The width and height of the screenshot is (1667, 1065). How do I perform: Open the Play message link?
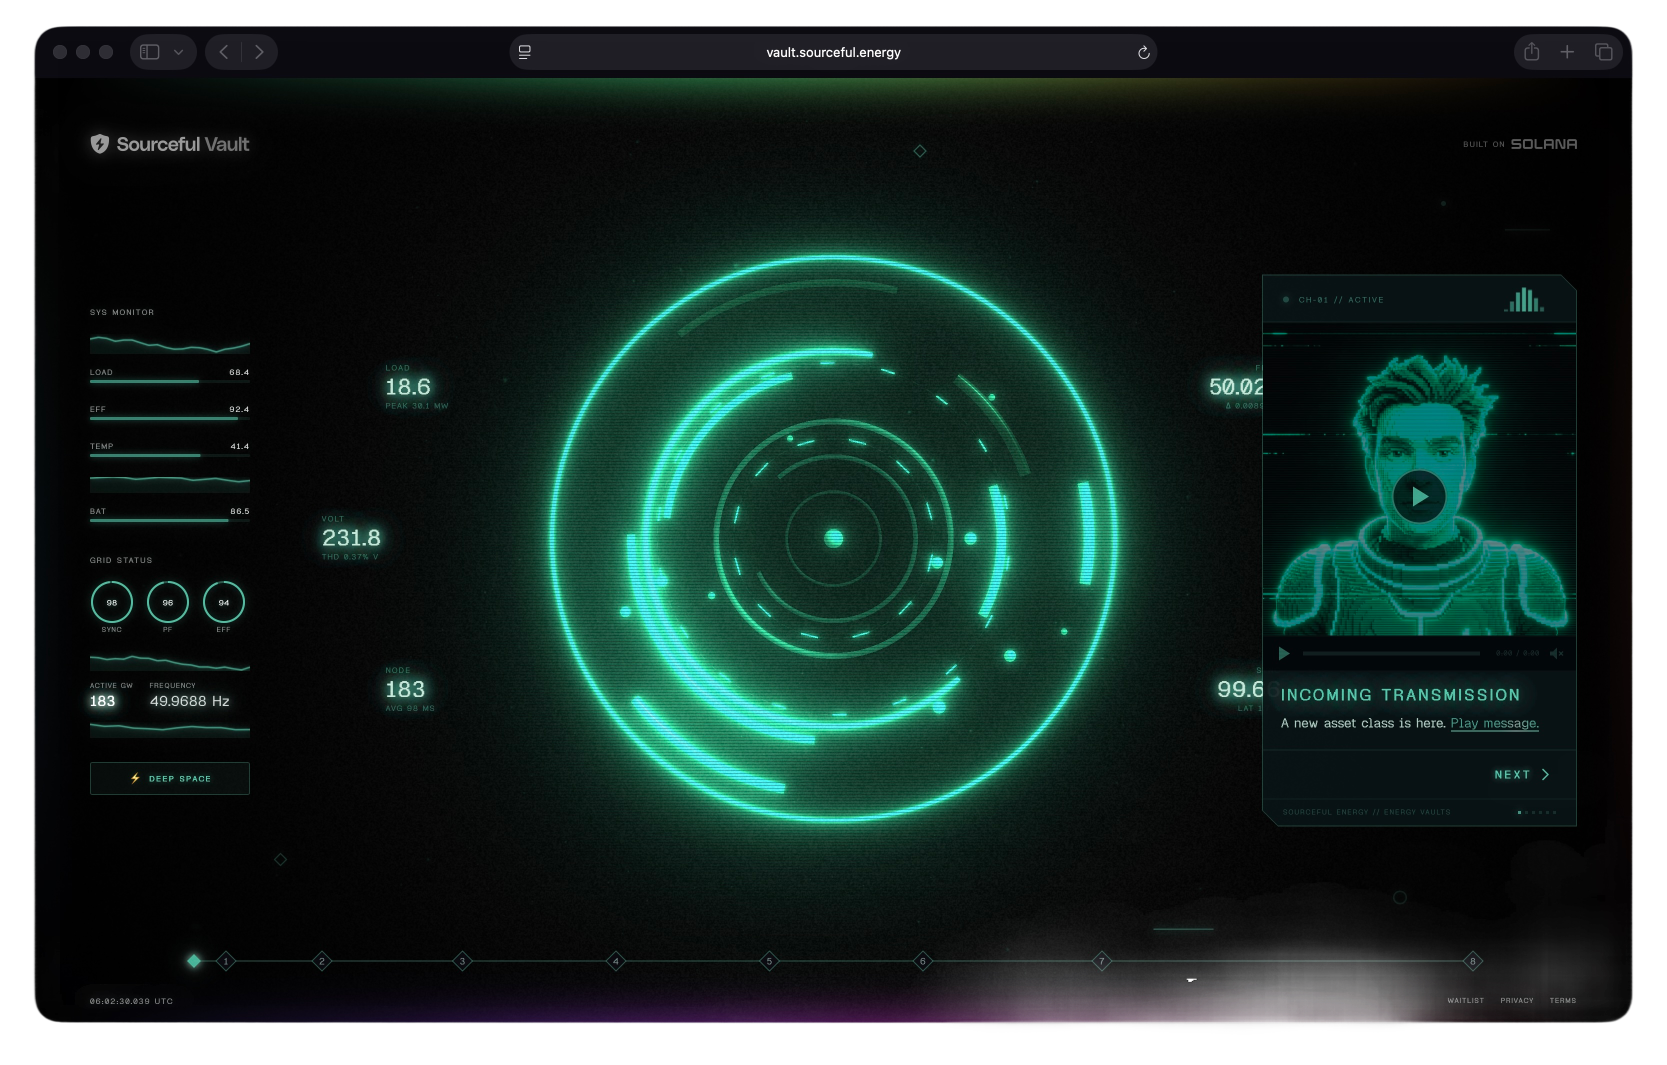click(1494, 723)
